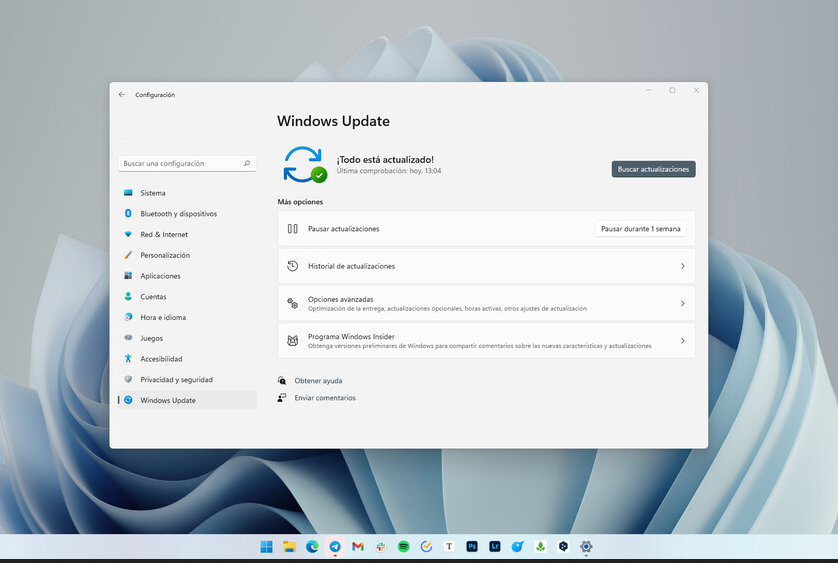Go to Hora e idioma settings
Screen dimensions: 838x563
click(187, 317)
